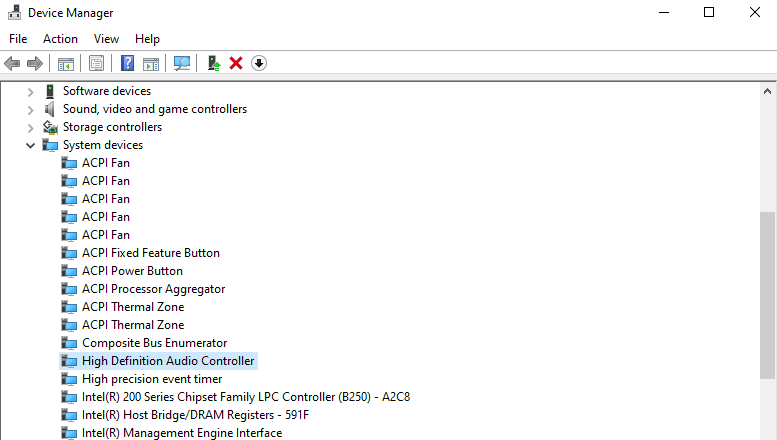Click the Device Manager title bar icon
This screenshot has height=440, width=777.
coord(14,12)
